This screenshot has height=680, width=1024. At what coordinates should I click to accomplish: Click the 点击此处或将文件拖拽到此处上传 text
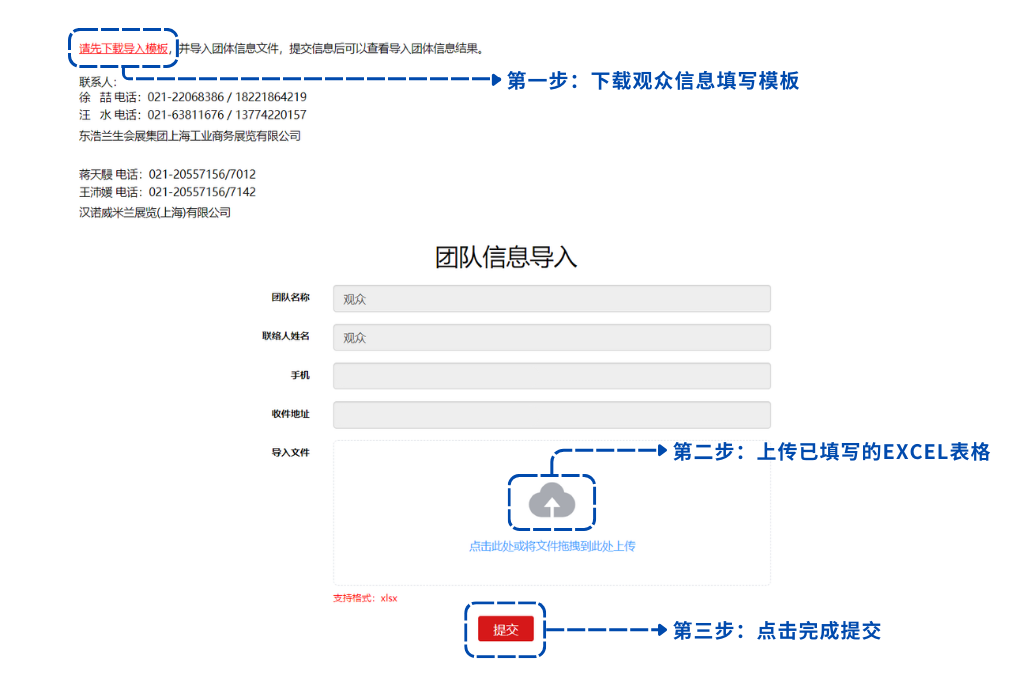[552, 546]
